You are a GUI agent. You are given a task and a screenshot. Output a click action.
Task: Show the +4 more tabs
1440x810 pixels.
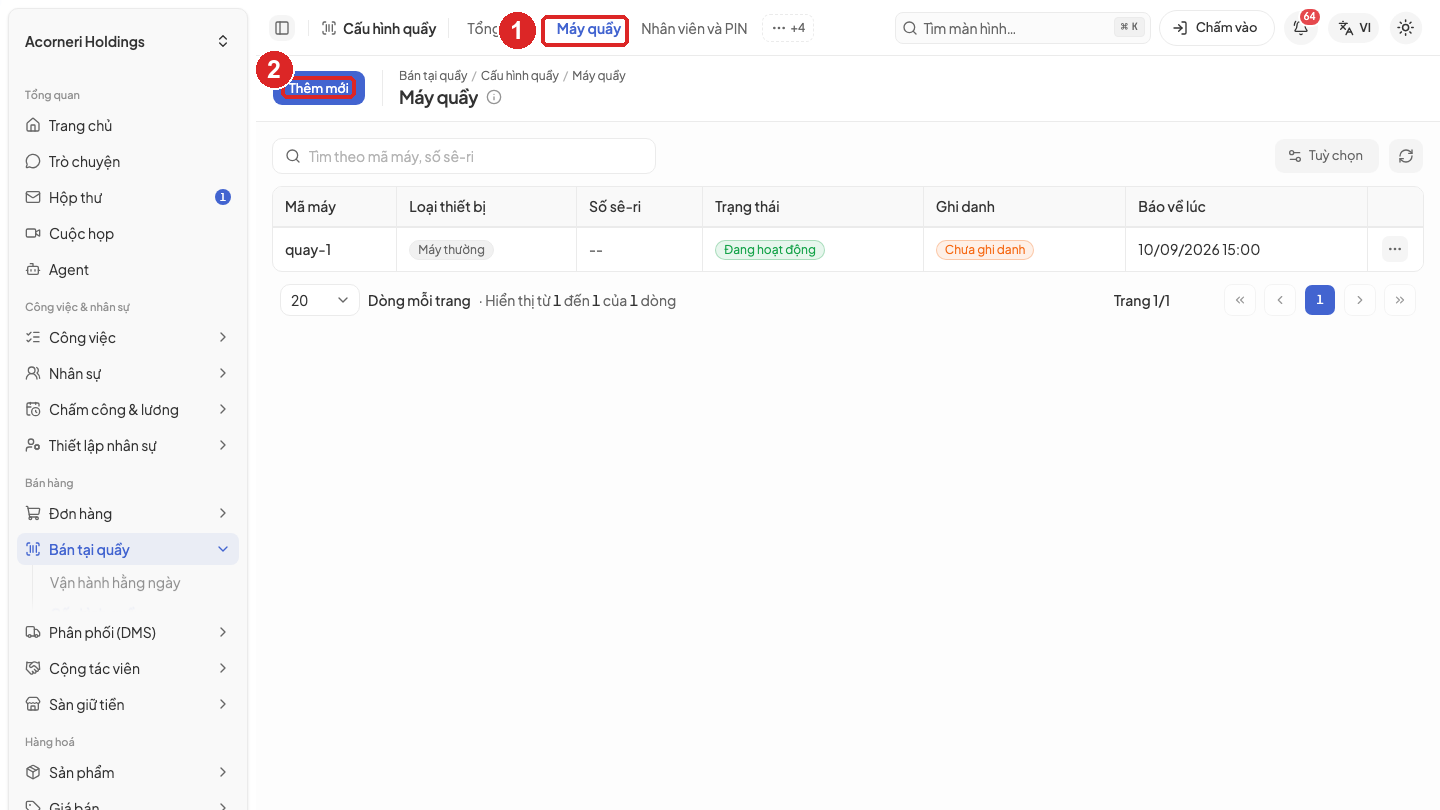[788, 29]
